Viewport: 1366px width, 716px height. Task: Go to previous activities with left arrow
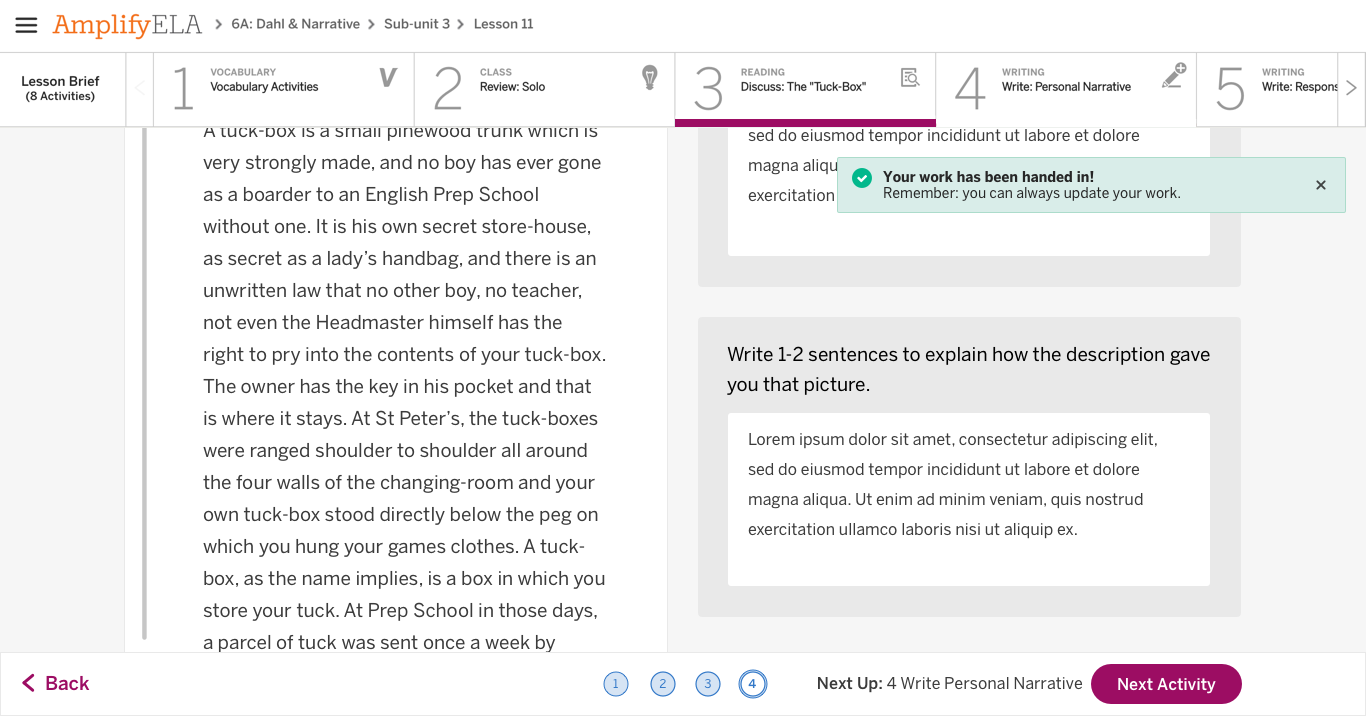coord(139,88)
